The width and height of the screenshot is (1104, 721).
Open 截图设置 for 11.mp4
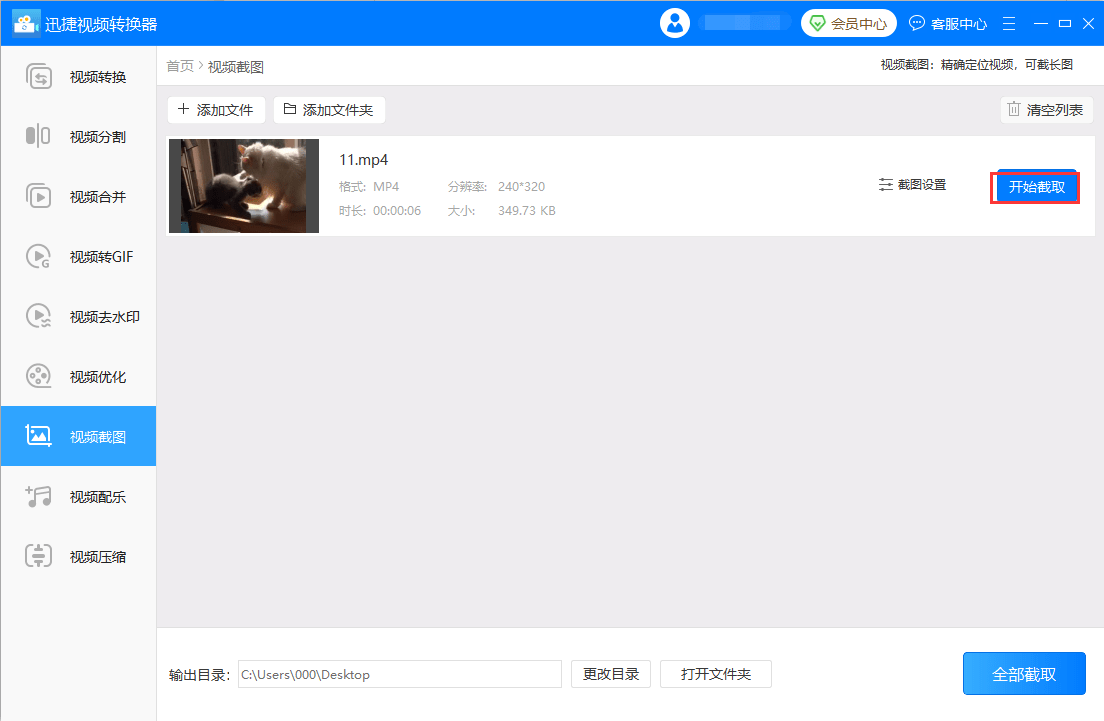(912, 185)
